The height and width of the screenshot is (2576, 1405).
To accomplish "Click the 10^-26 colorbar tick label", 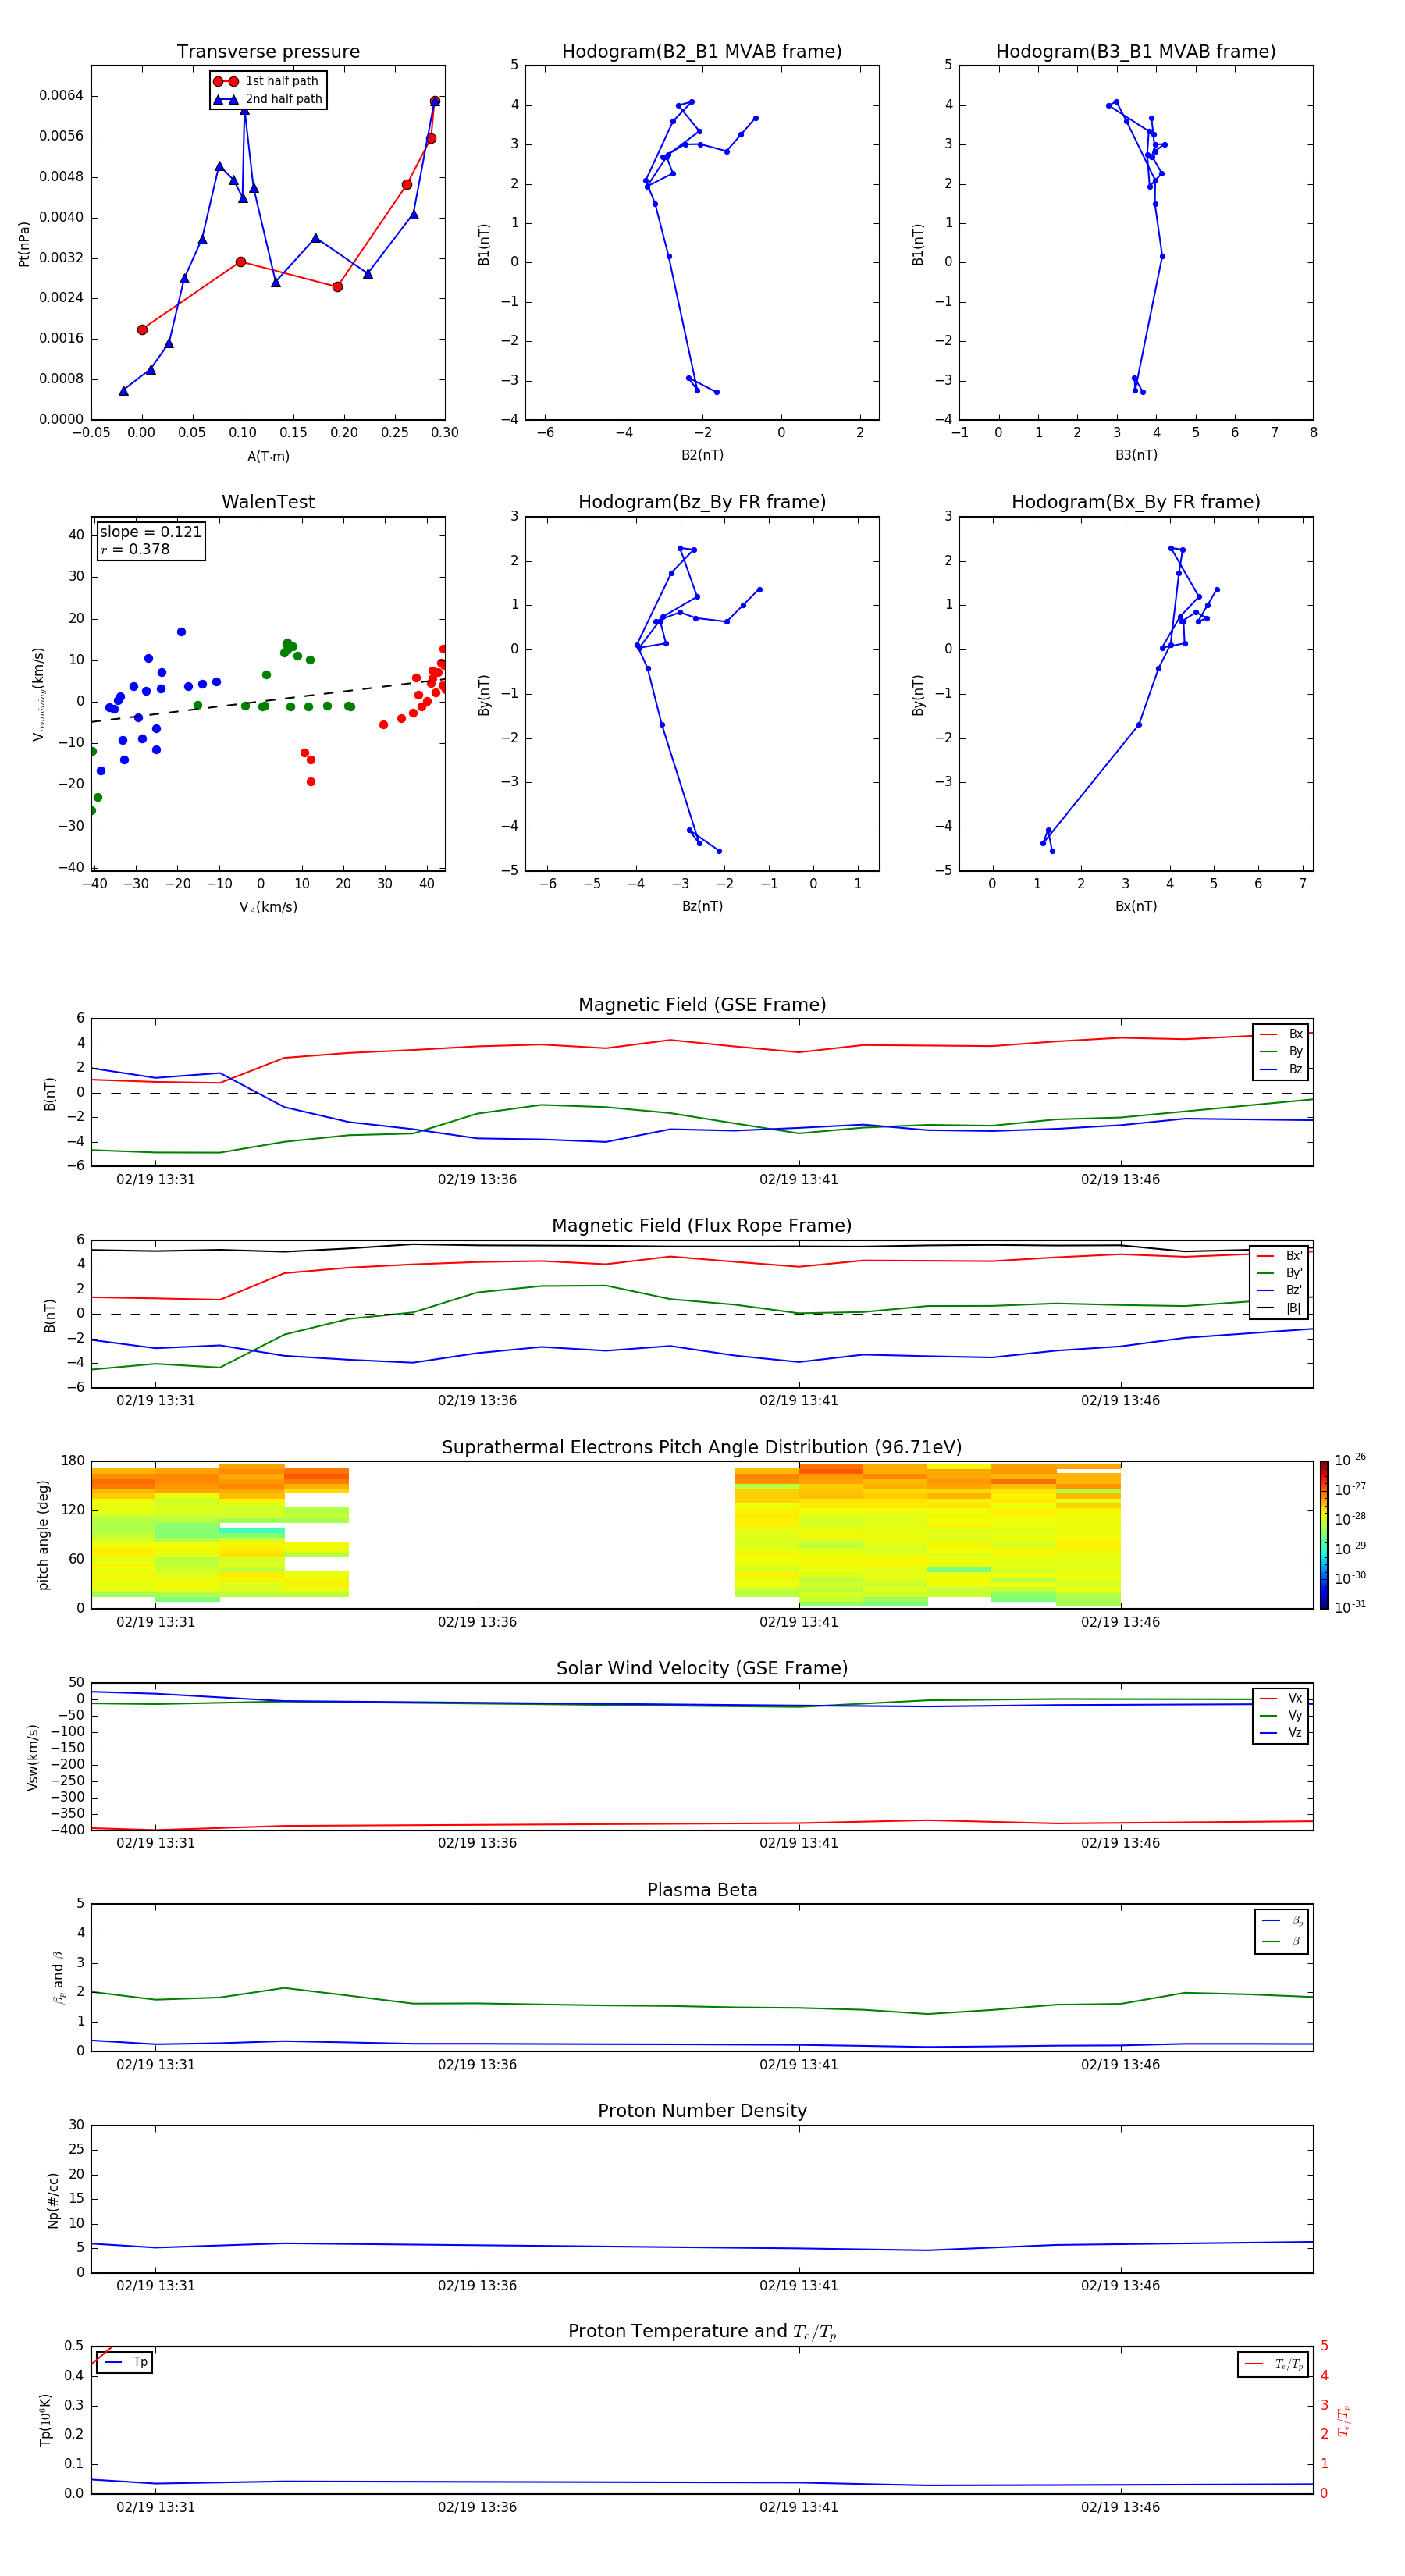I will coord(1349,1460).
